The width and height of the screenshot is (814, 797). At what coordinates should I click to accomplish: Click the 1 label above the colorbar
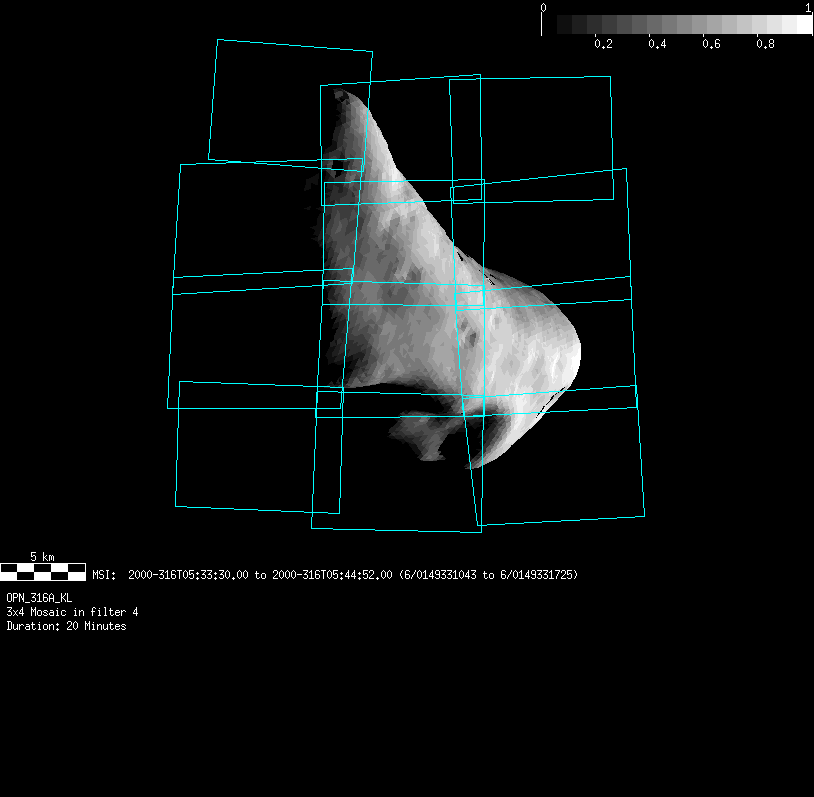point(807,8)
